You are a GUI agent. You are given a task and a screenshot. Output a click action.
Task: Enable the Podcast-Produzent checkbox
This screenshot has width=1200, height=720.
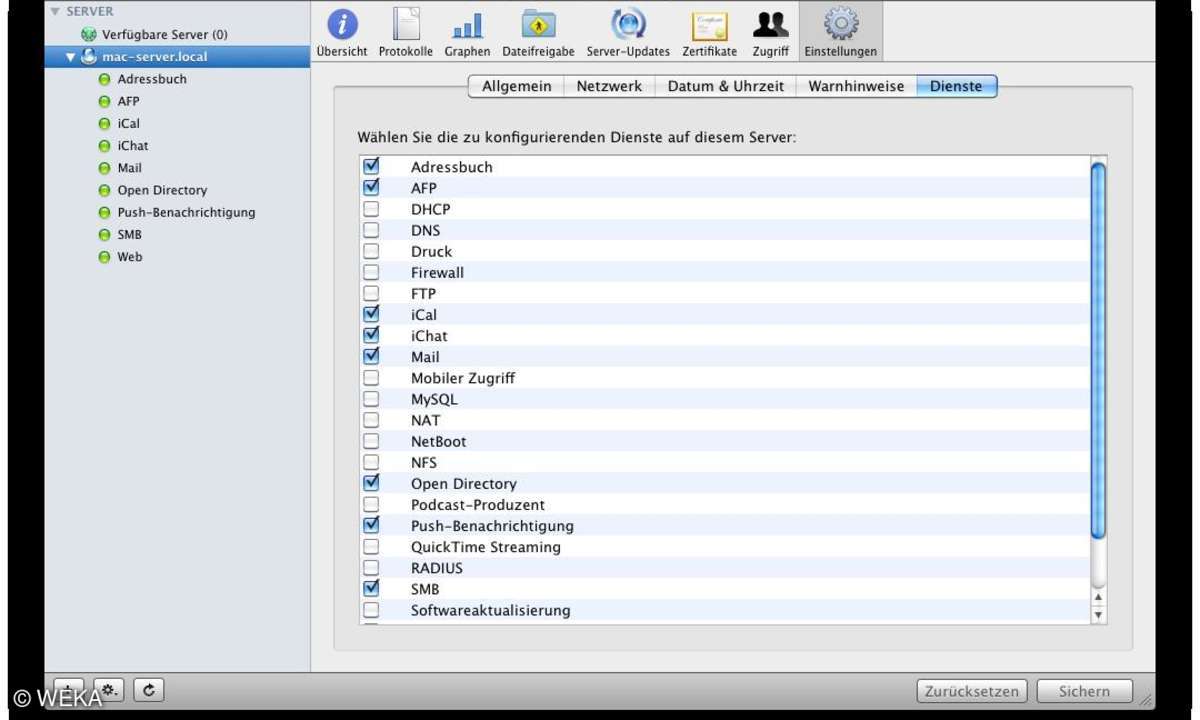[371, 505]
